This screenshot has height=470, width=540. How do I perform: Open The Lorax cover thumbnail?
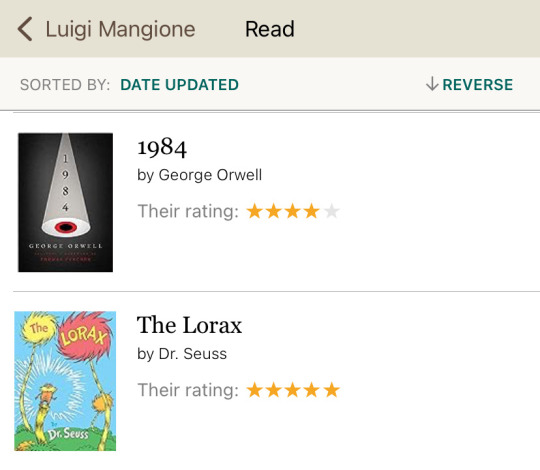coord(65,381)
